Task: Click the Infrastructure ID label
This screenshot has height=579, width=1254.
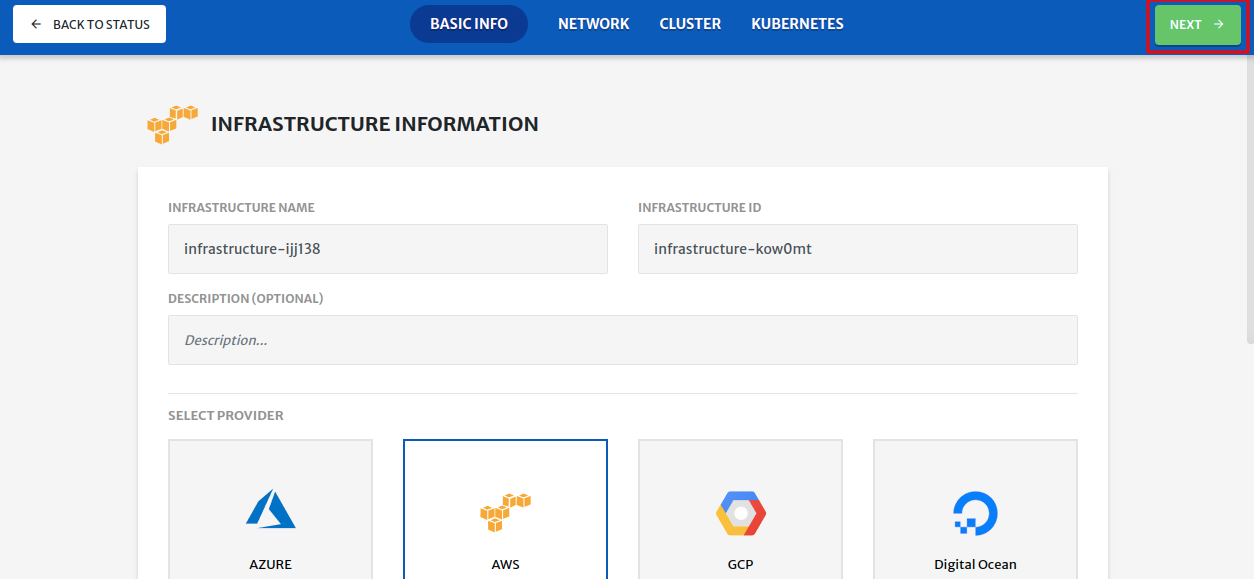Action: (x=700, y=208)
